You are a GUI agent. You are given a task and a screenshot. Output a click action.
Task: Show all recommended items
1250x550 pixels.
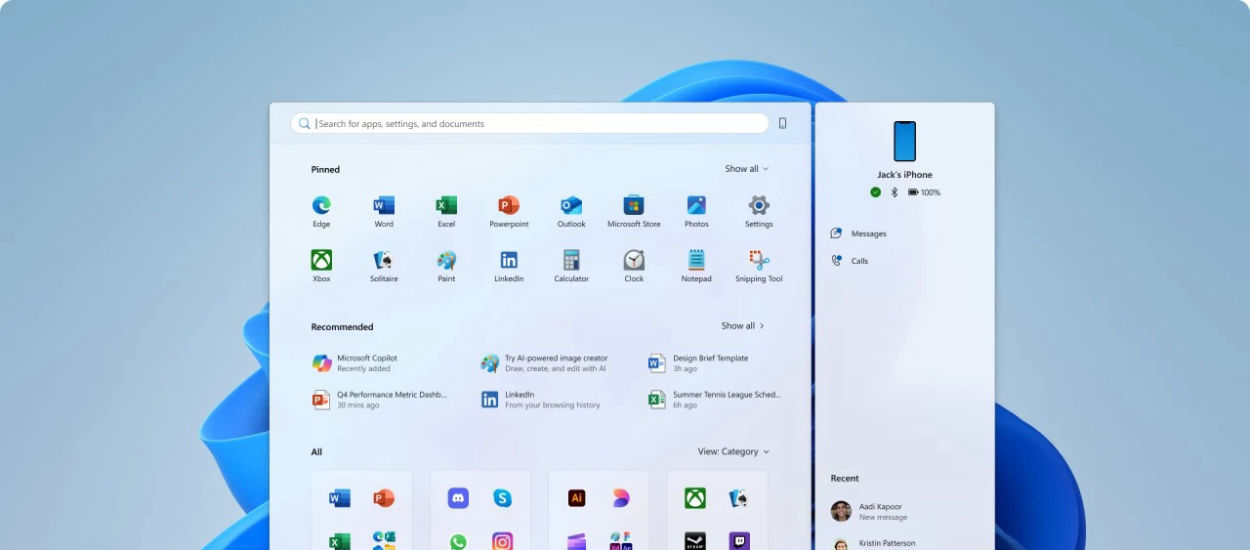coord(742,326)
